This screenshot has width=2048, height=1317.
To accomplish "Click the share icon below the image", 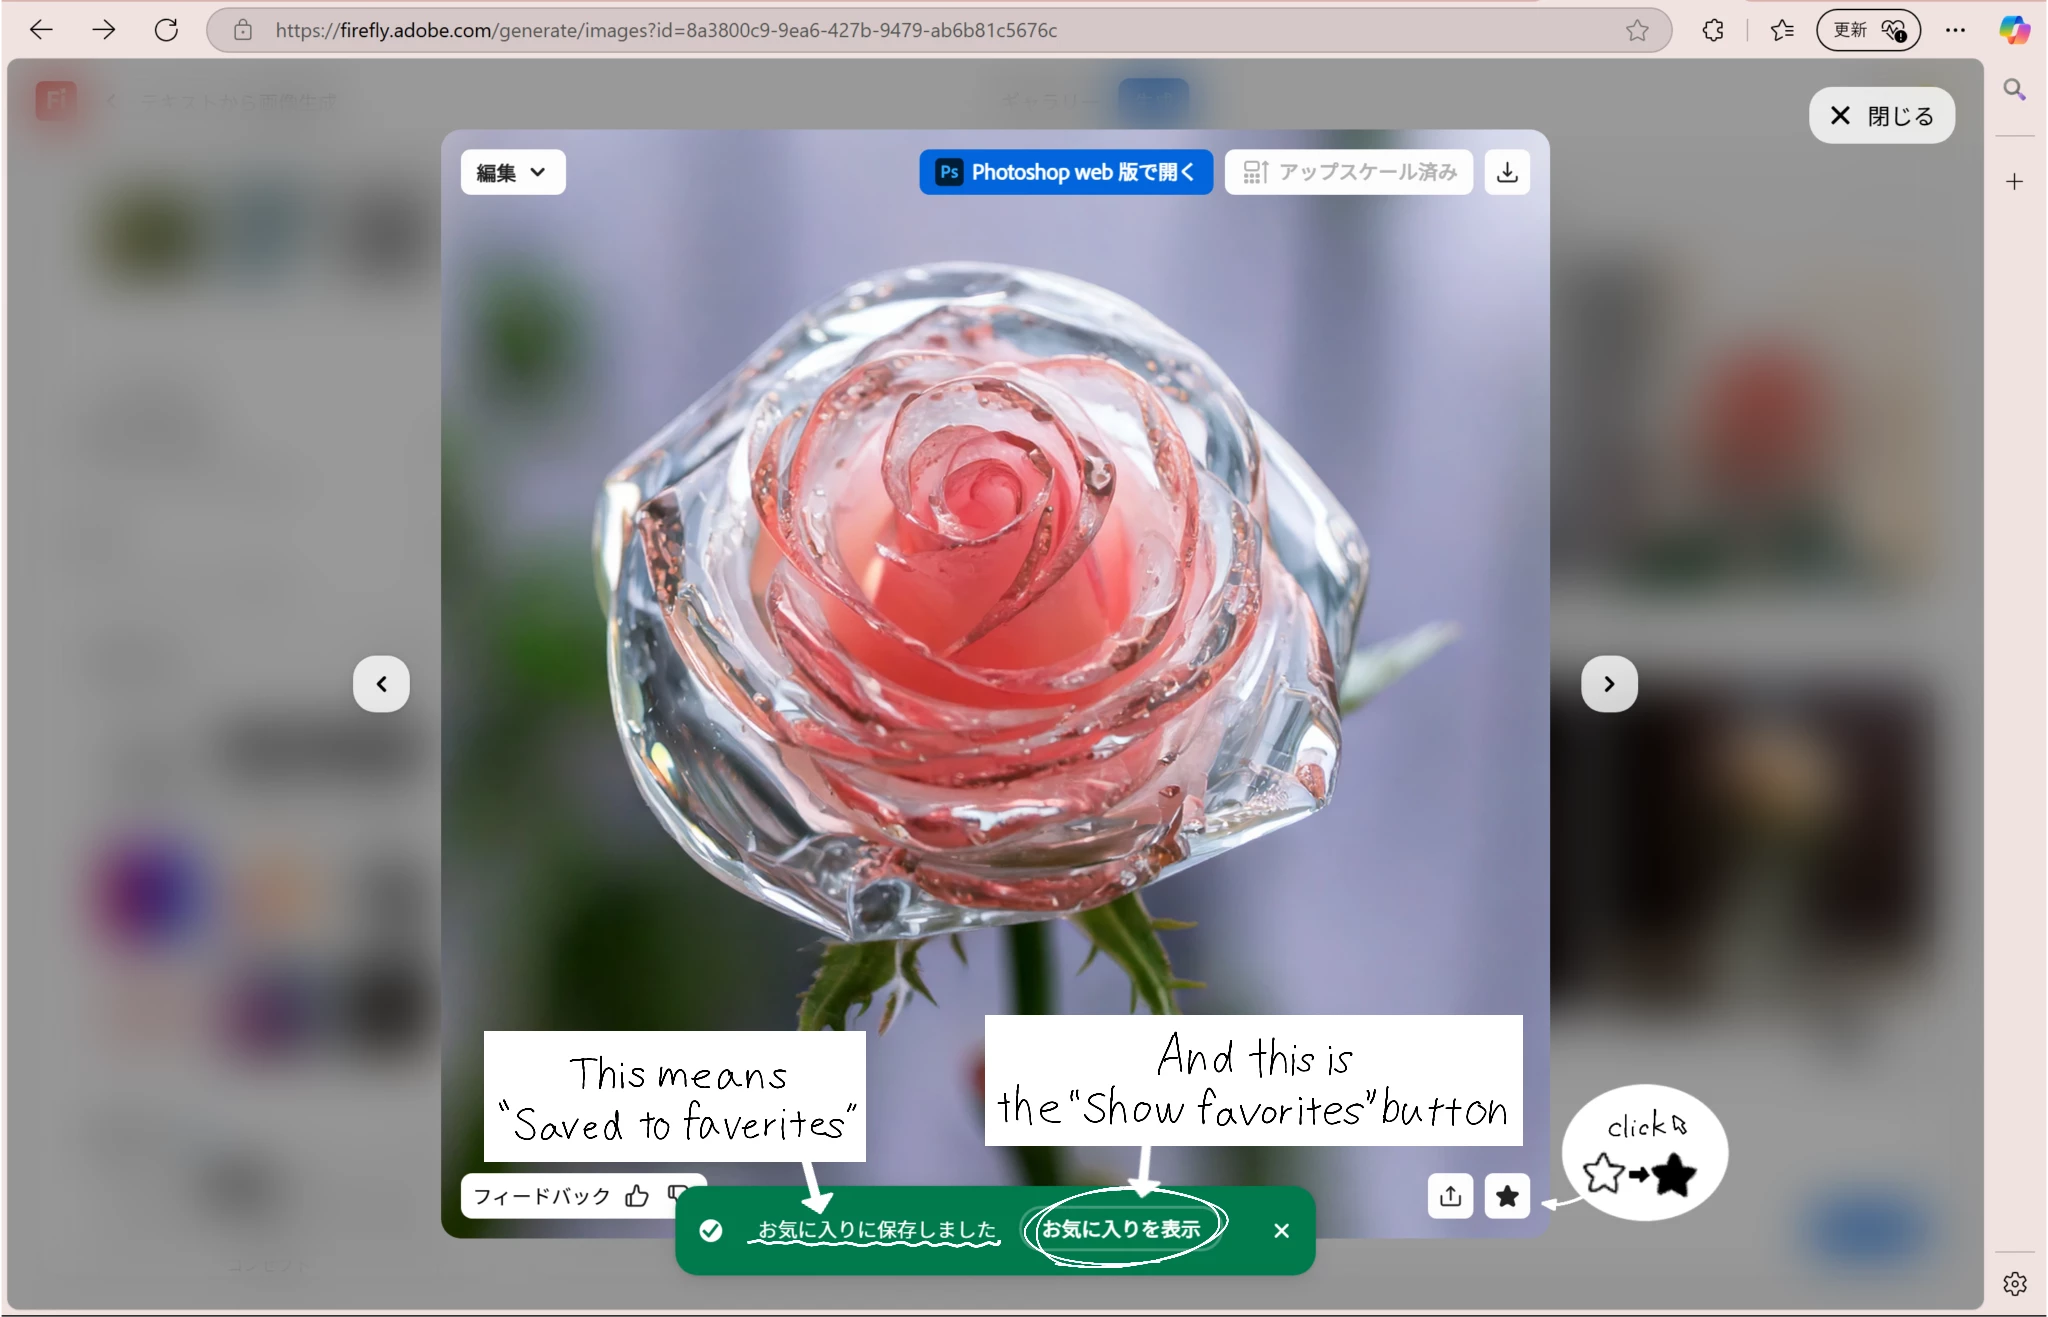I will (1450, 1196).
